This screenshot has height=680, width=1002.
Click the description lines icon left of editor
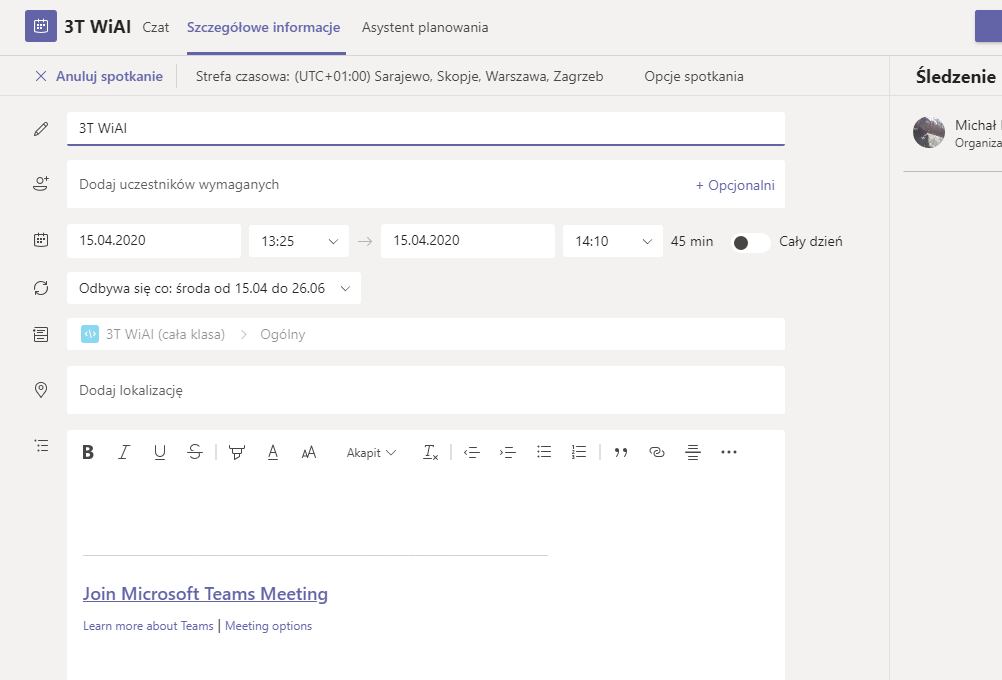(41, 445)
